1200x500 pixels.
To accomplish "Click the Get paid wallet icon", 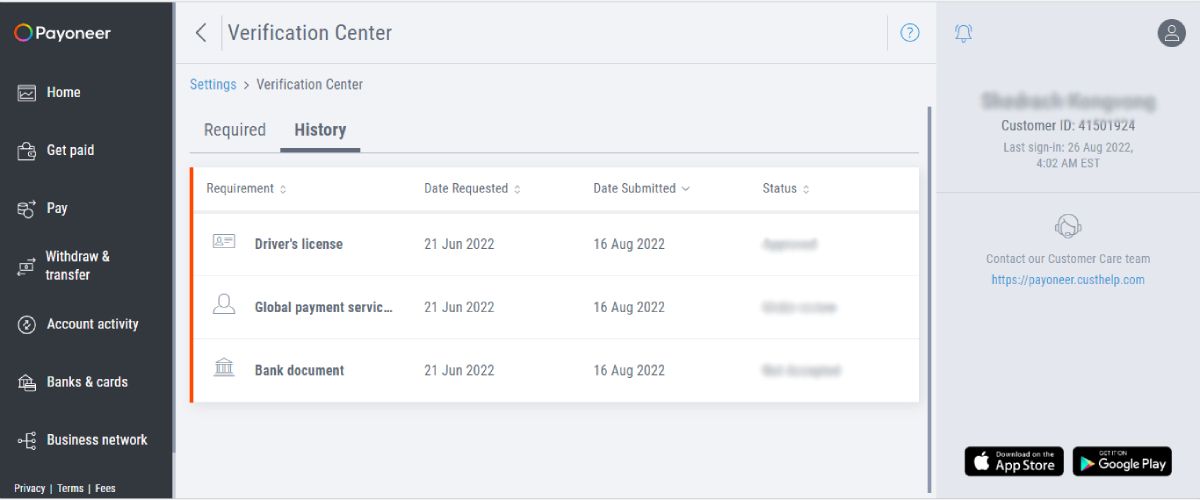I will click(27, 151).
